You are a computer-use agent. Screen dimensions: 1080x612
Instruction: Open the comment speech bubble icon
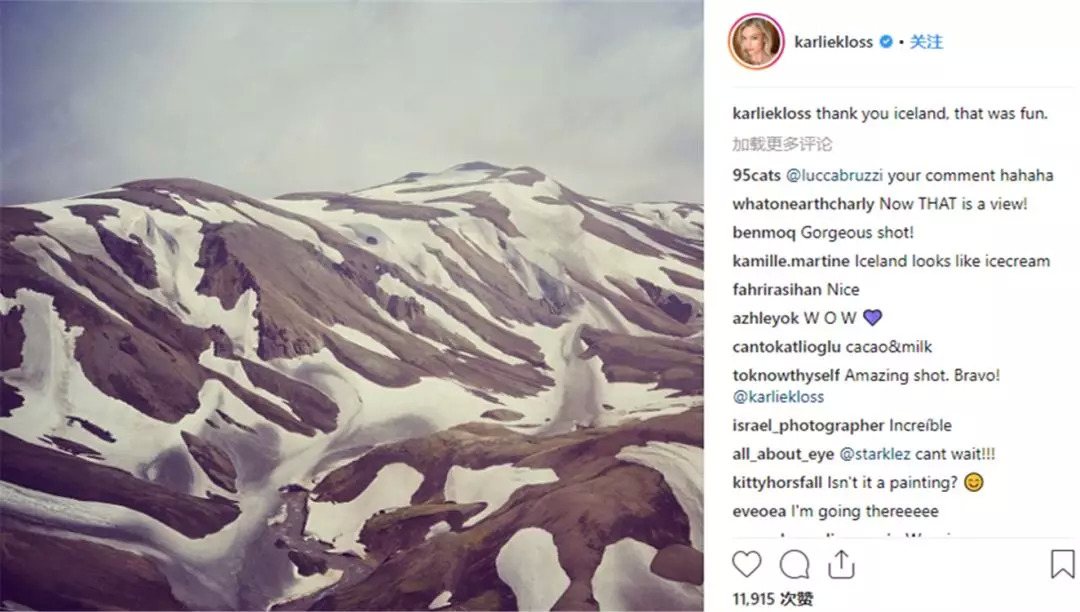(x=794, y=565)
